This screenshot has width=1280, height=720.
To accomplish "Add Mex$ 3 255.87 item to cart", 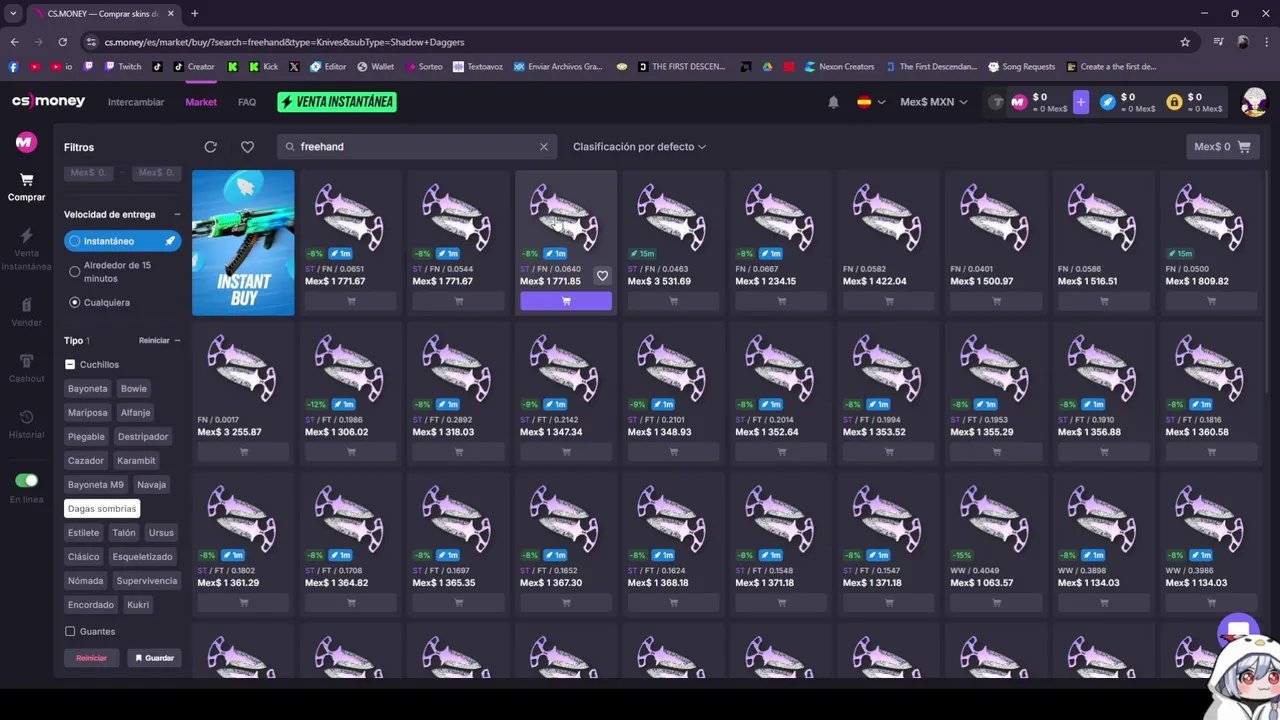I will pyautogui.click(x=243, y=452).
